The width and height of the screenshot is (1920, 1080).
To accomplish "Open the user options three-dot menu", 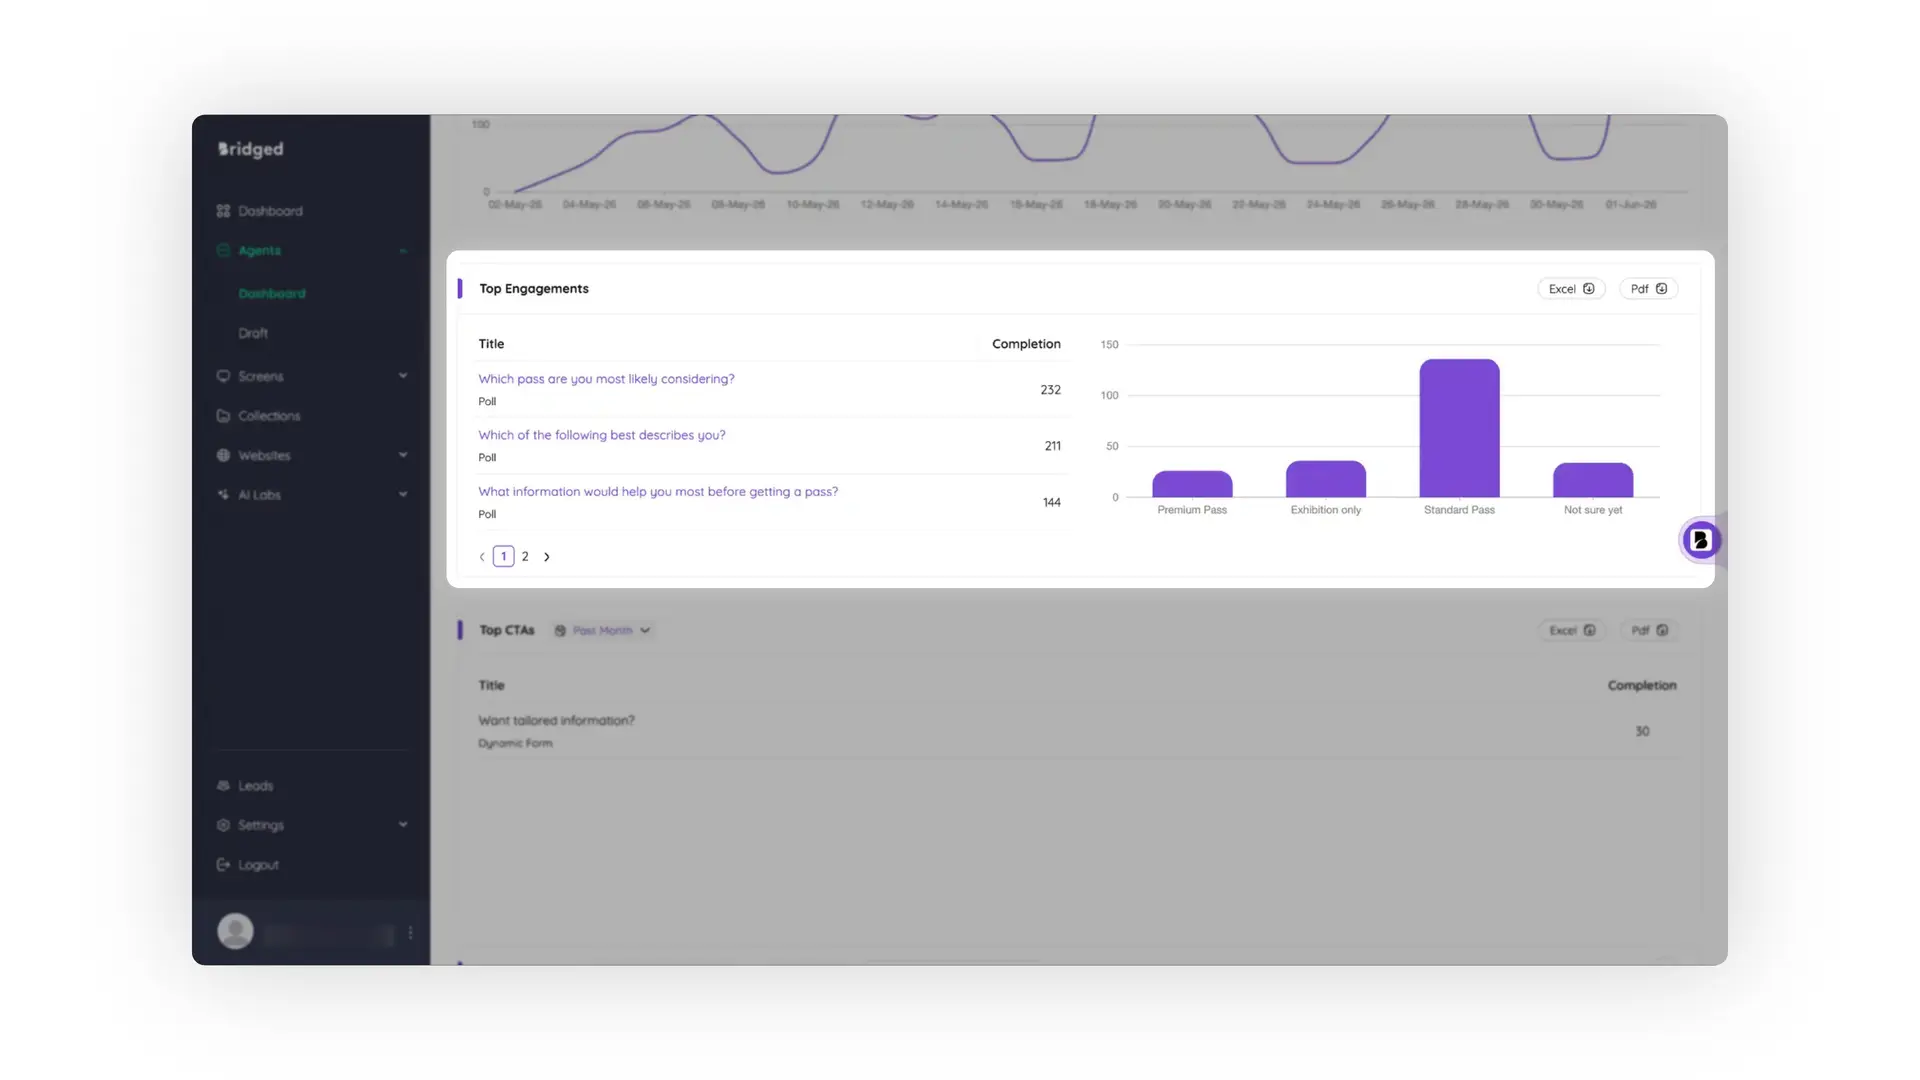I will pyautogui.click(x=410, y=932).
